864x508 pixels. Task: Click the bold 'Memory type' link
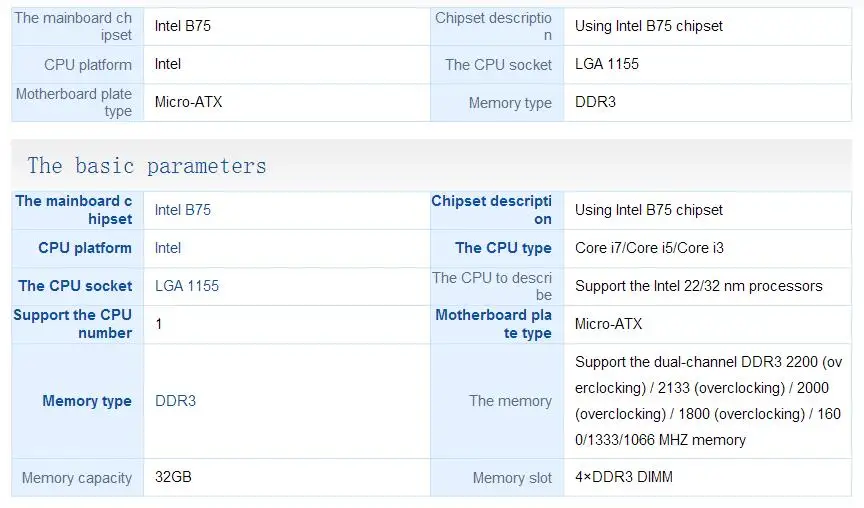[87, 401]
